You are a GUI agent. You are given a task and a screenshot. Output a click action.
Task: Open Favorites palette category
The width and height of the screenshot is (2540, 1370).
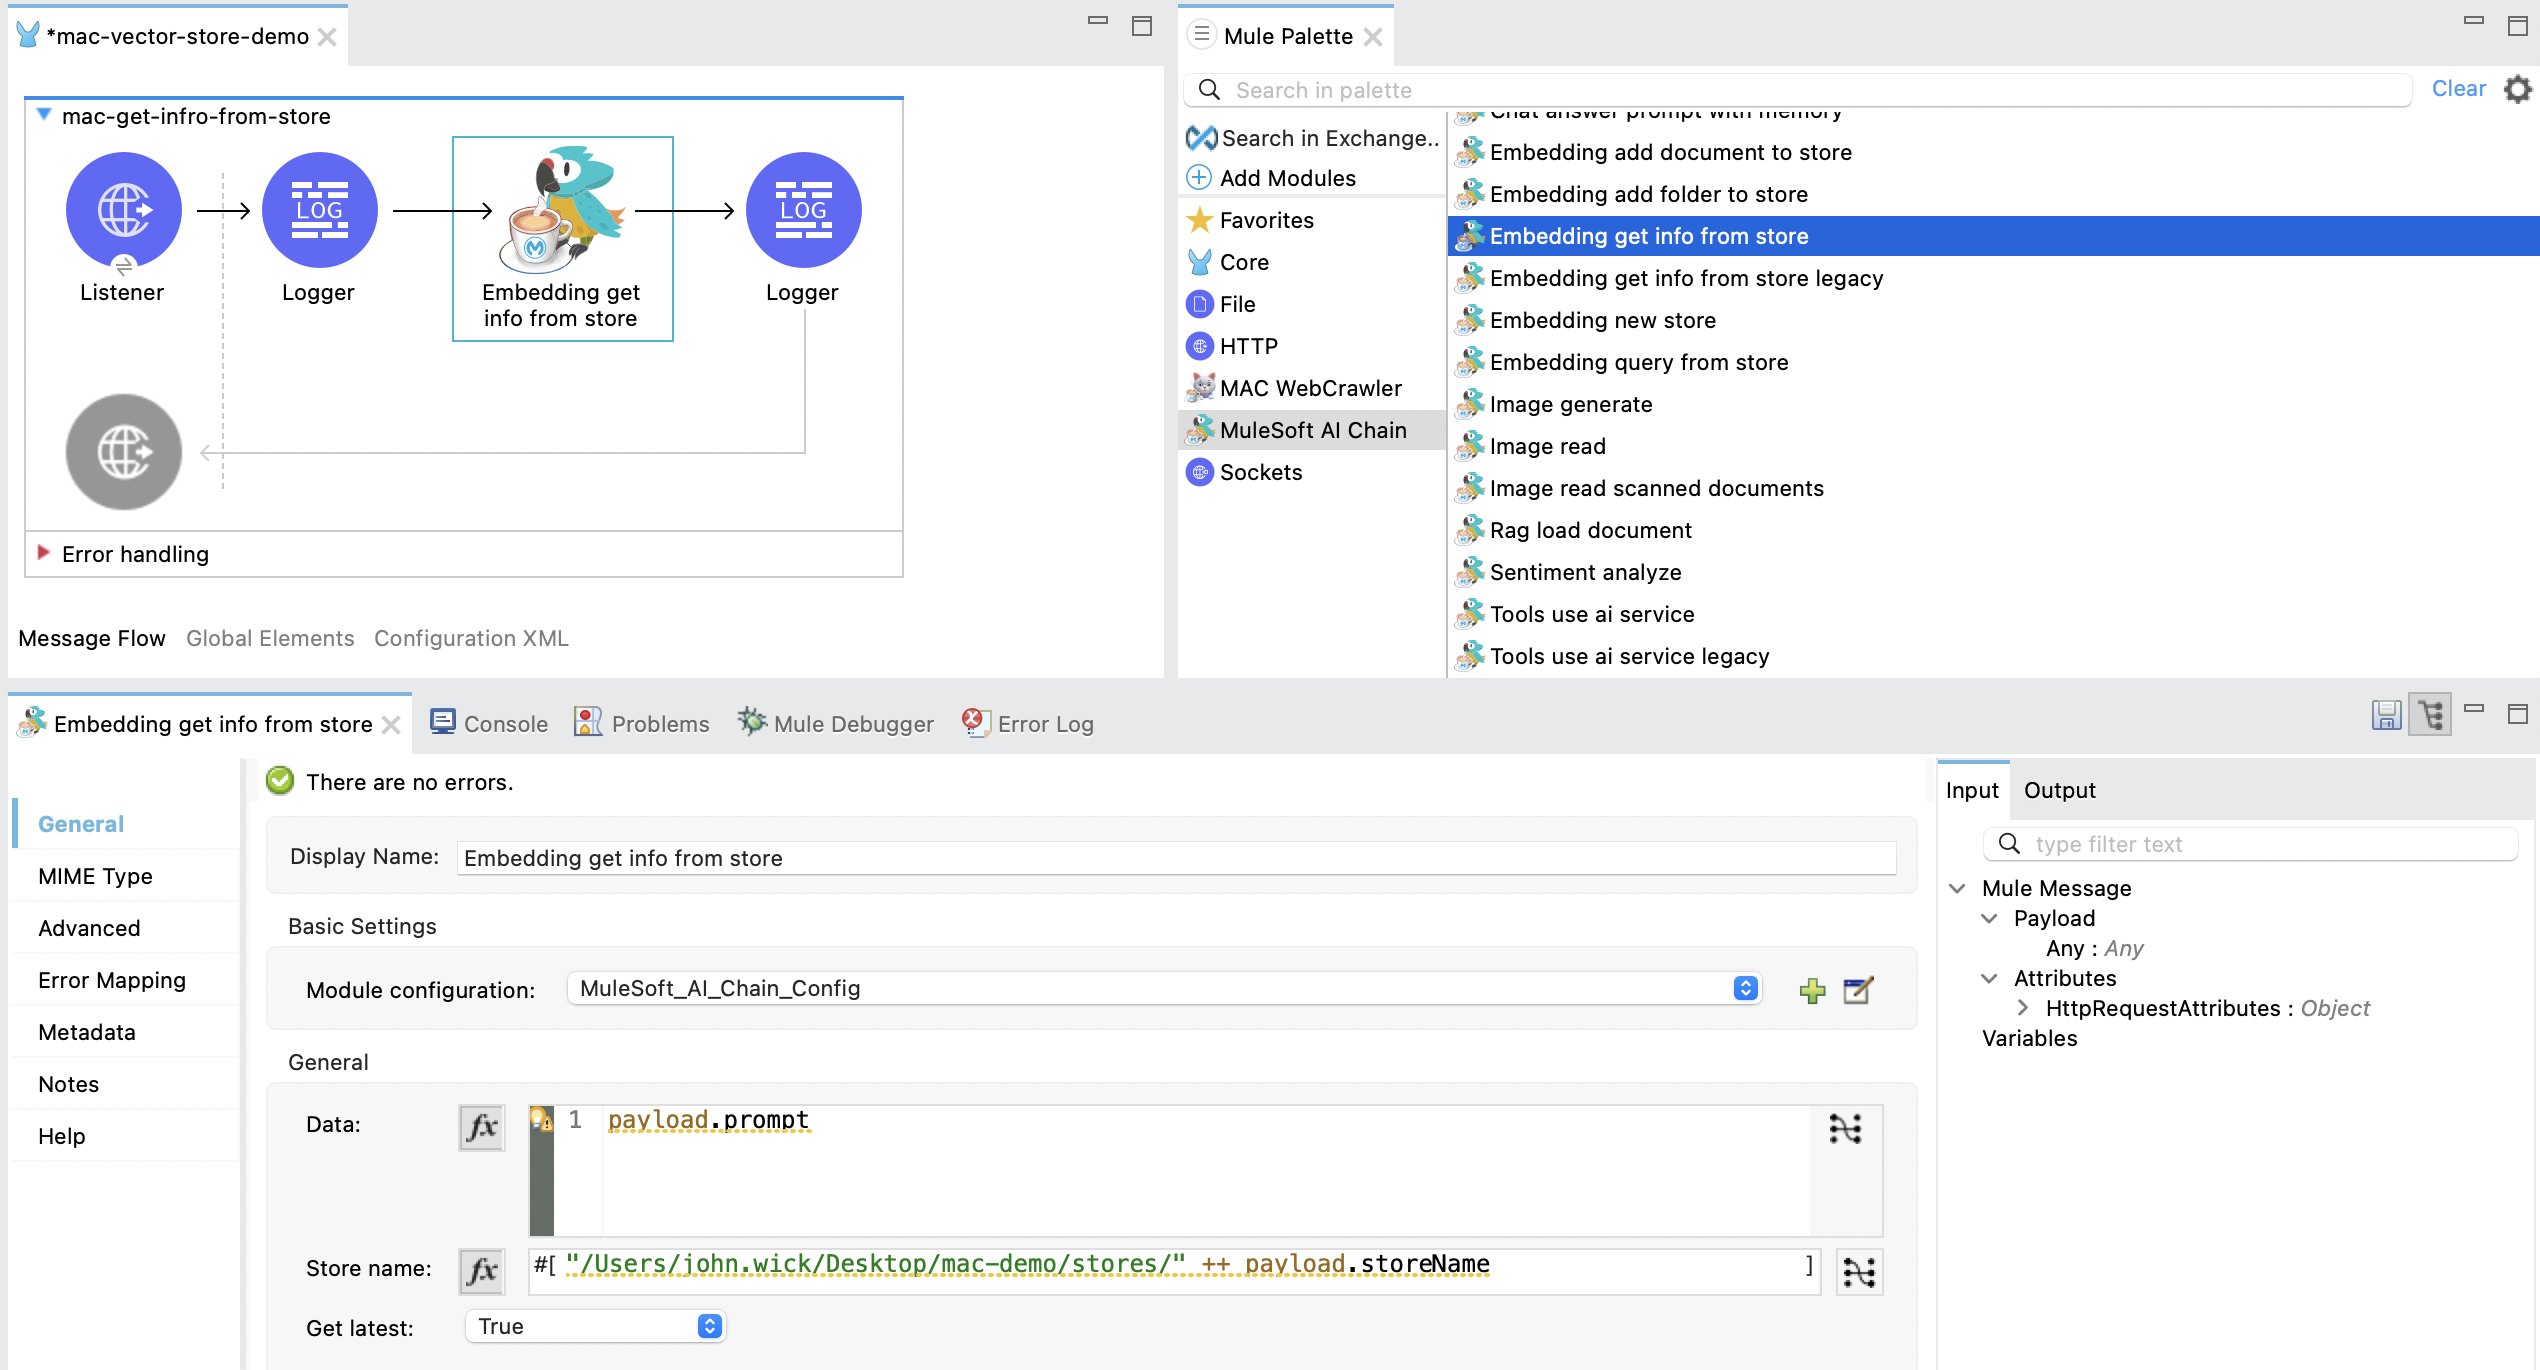[x=1250, y=220]
